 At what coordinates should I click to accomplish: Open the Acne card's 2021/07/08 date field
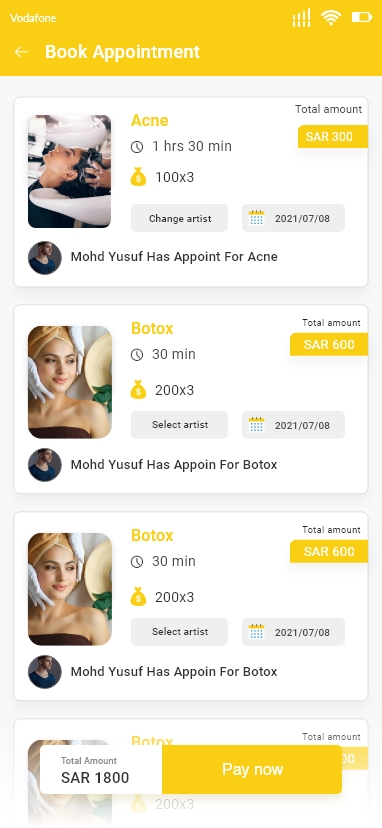point(293,218)
